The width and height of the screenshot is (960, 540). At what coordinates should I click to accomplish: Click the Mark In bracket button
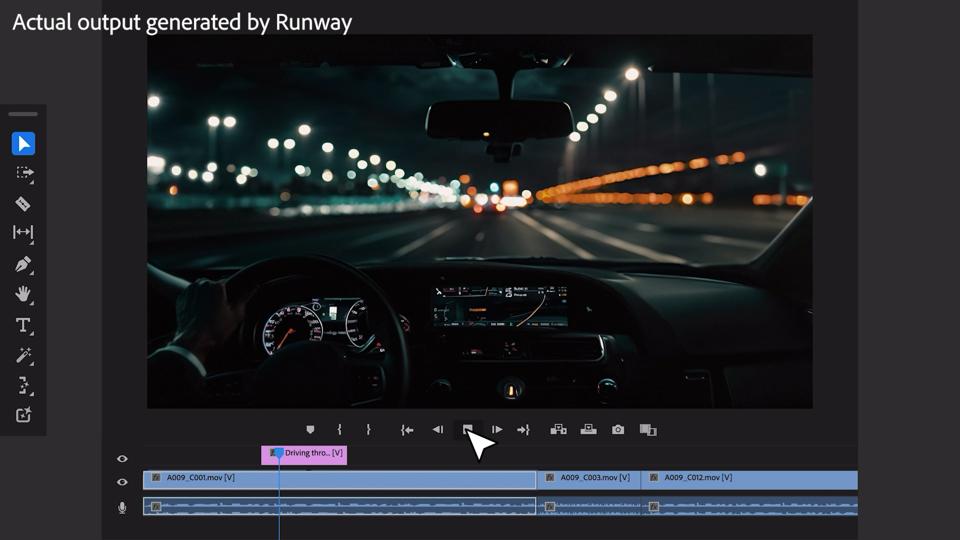tap(340, 430)
